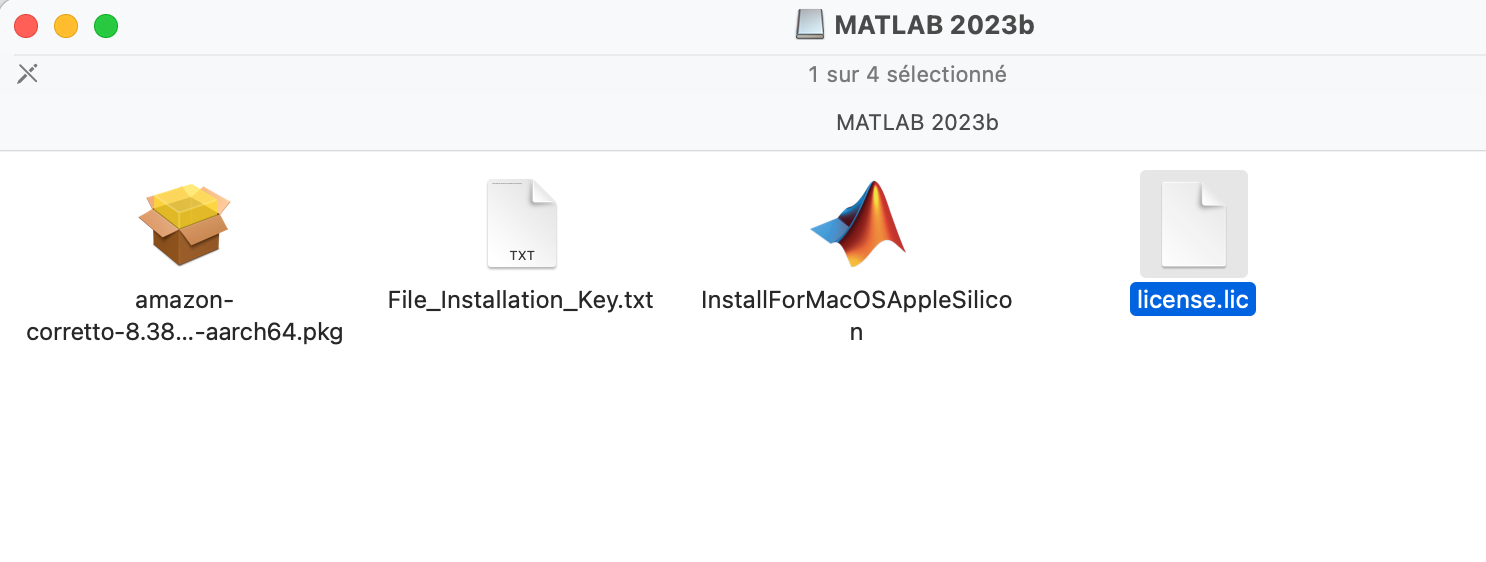Minimize the window with the yellow button
This screenshot has width=1486, height=562.
click(x=66, y=26)
